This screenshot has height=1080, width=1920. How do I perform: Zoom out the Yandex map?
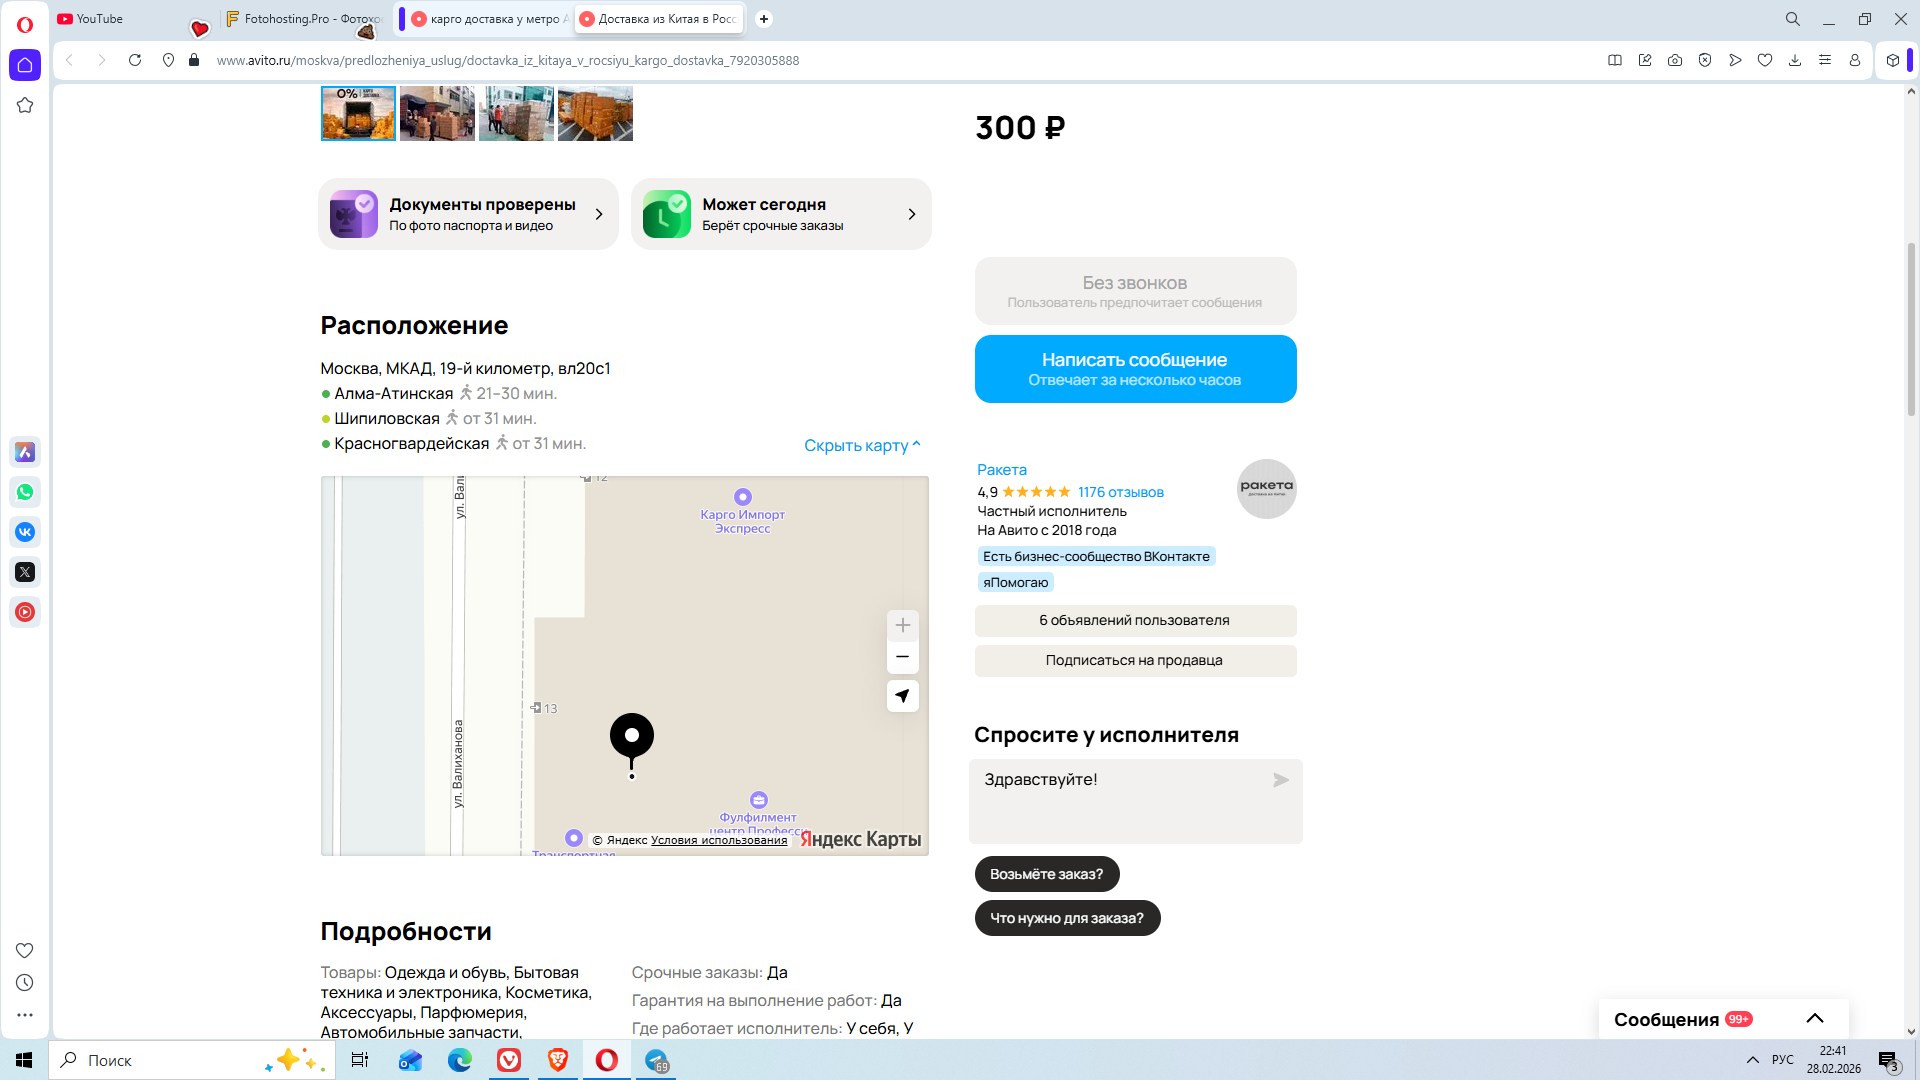(902, 657)
